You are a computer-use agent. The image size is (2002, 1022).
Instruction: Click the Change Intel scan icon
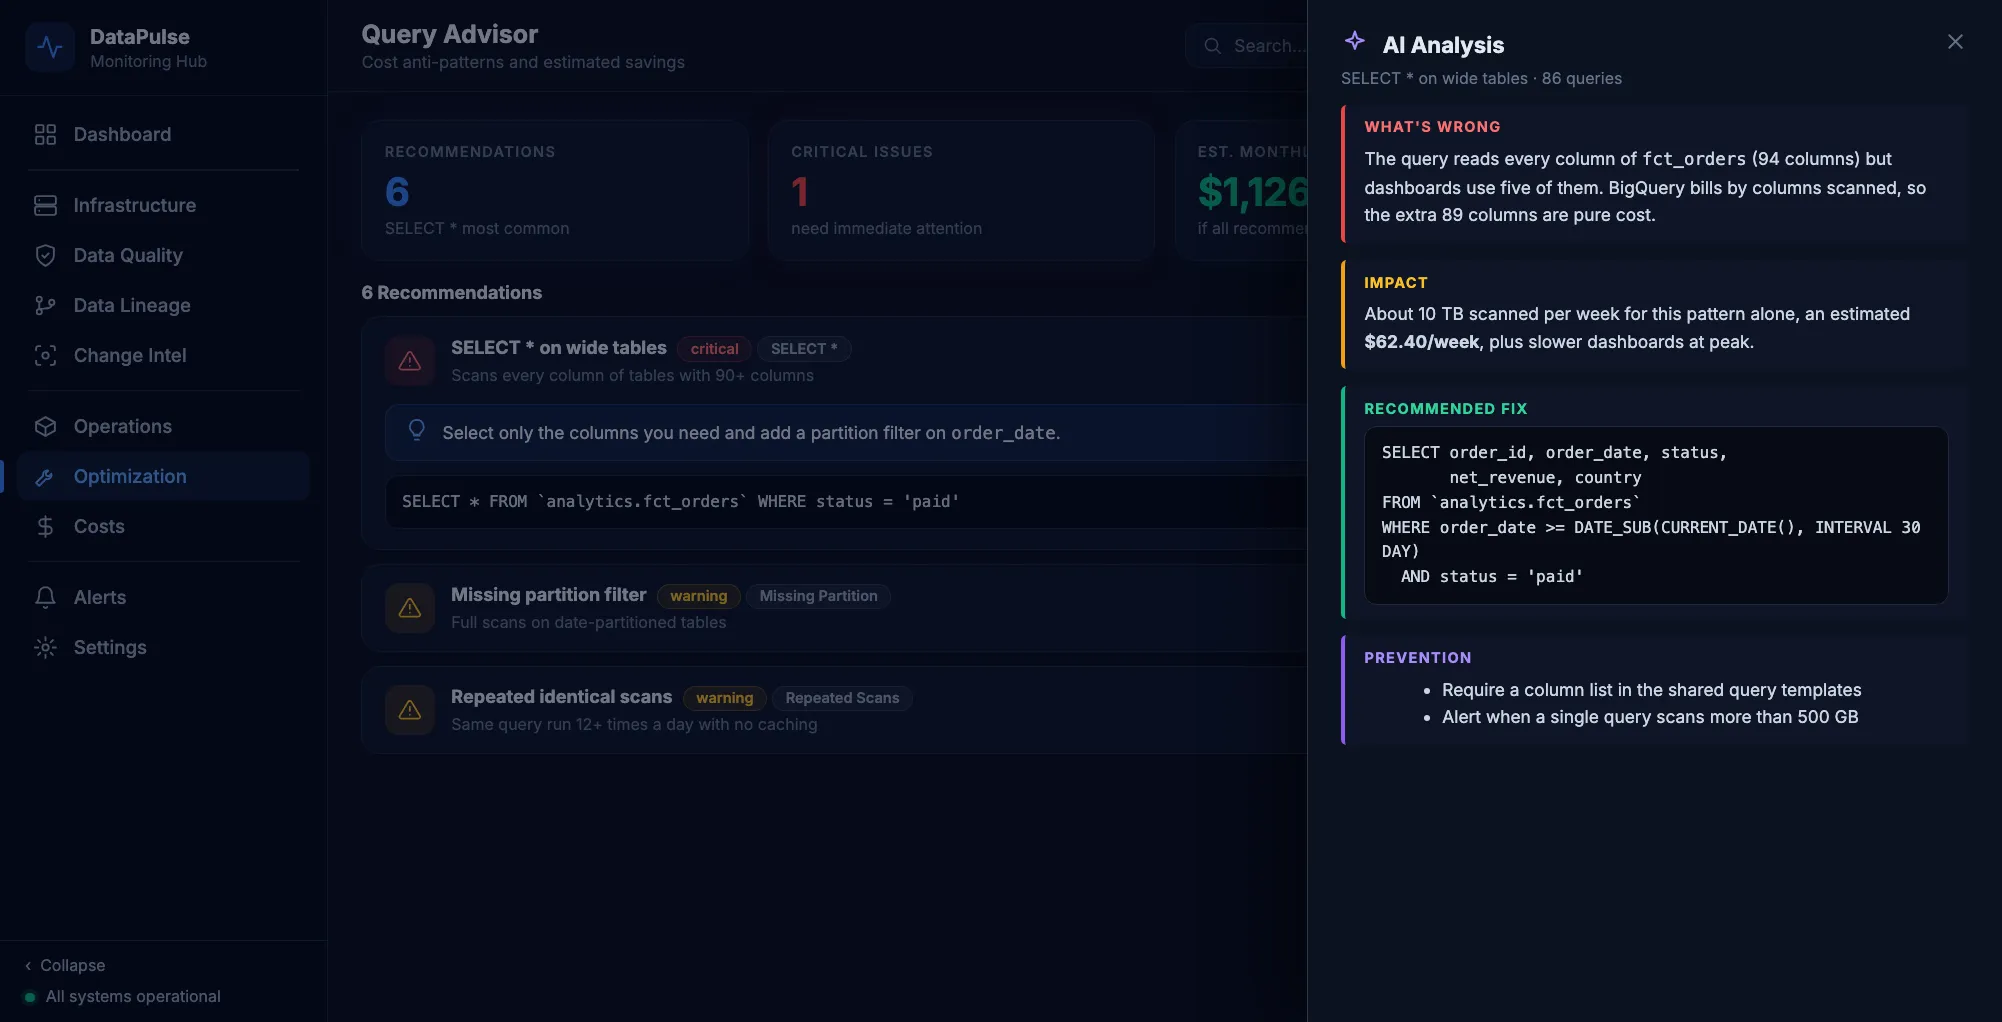coord(45,355)
